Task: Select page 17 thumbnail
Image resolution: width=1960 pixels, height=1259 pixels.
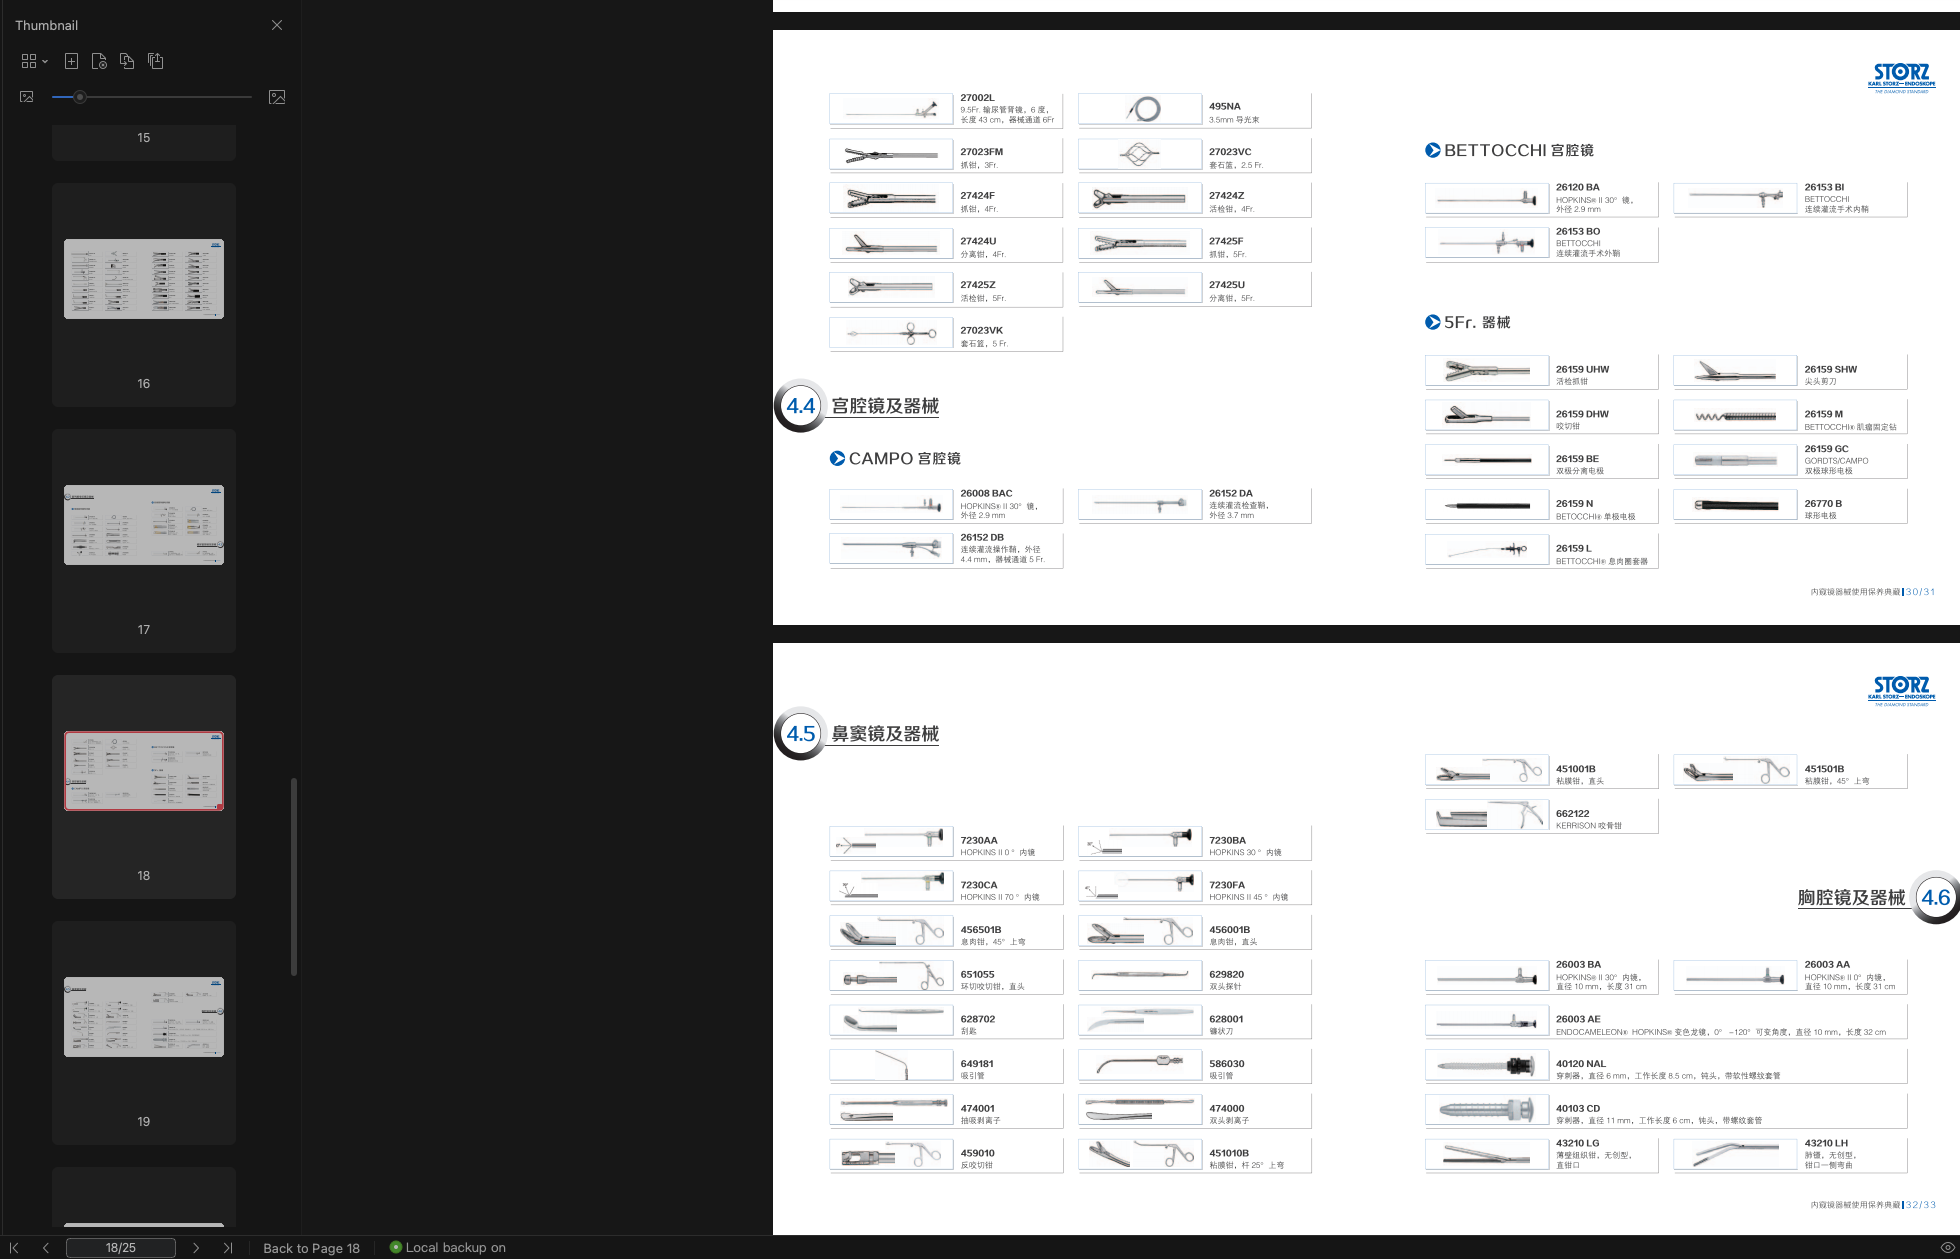Action: [144, 525]
